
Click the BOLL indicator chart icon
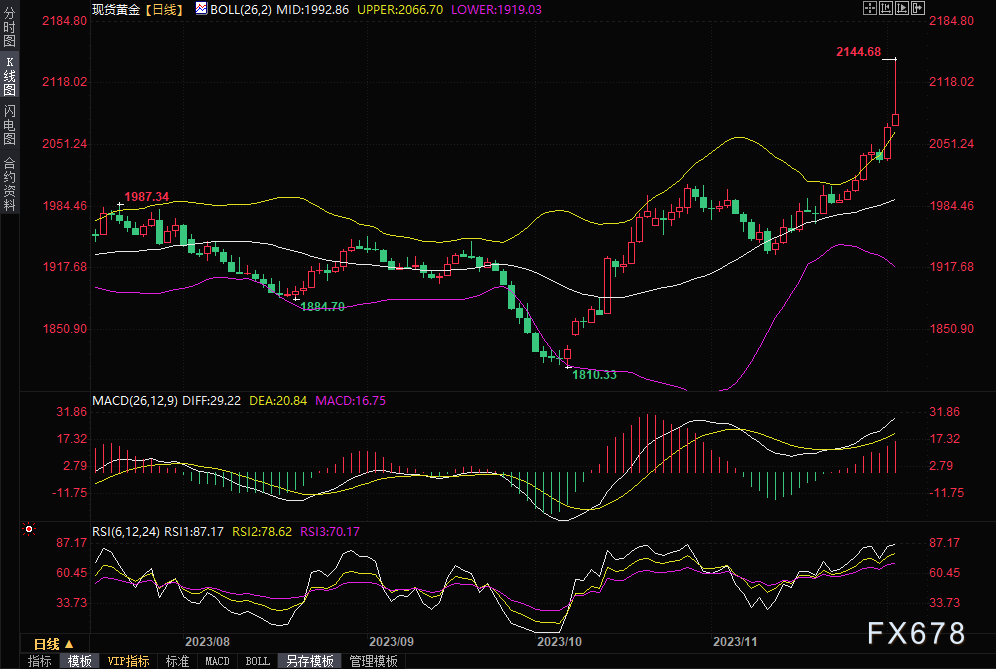201,8
